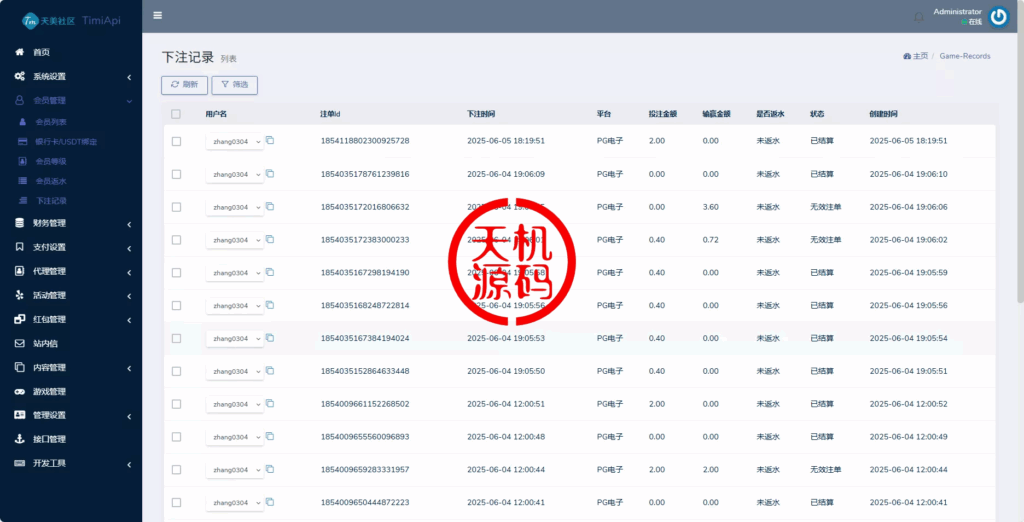
Task: Click the 首页 home icon in sidebar
Action: click(x=20, y=52)
